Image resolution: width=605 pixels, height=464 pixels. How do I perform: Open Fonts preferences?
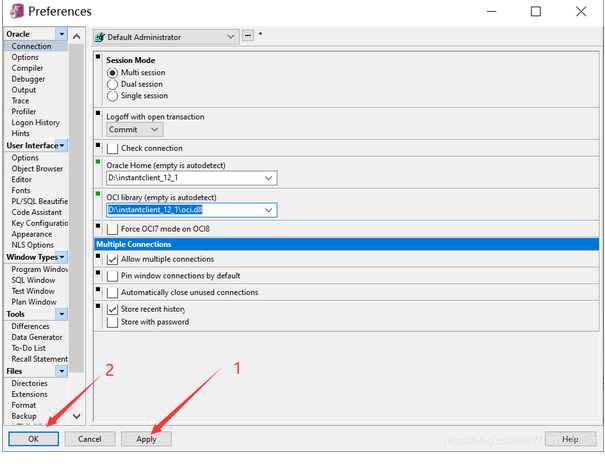click(x=21, y=191)
